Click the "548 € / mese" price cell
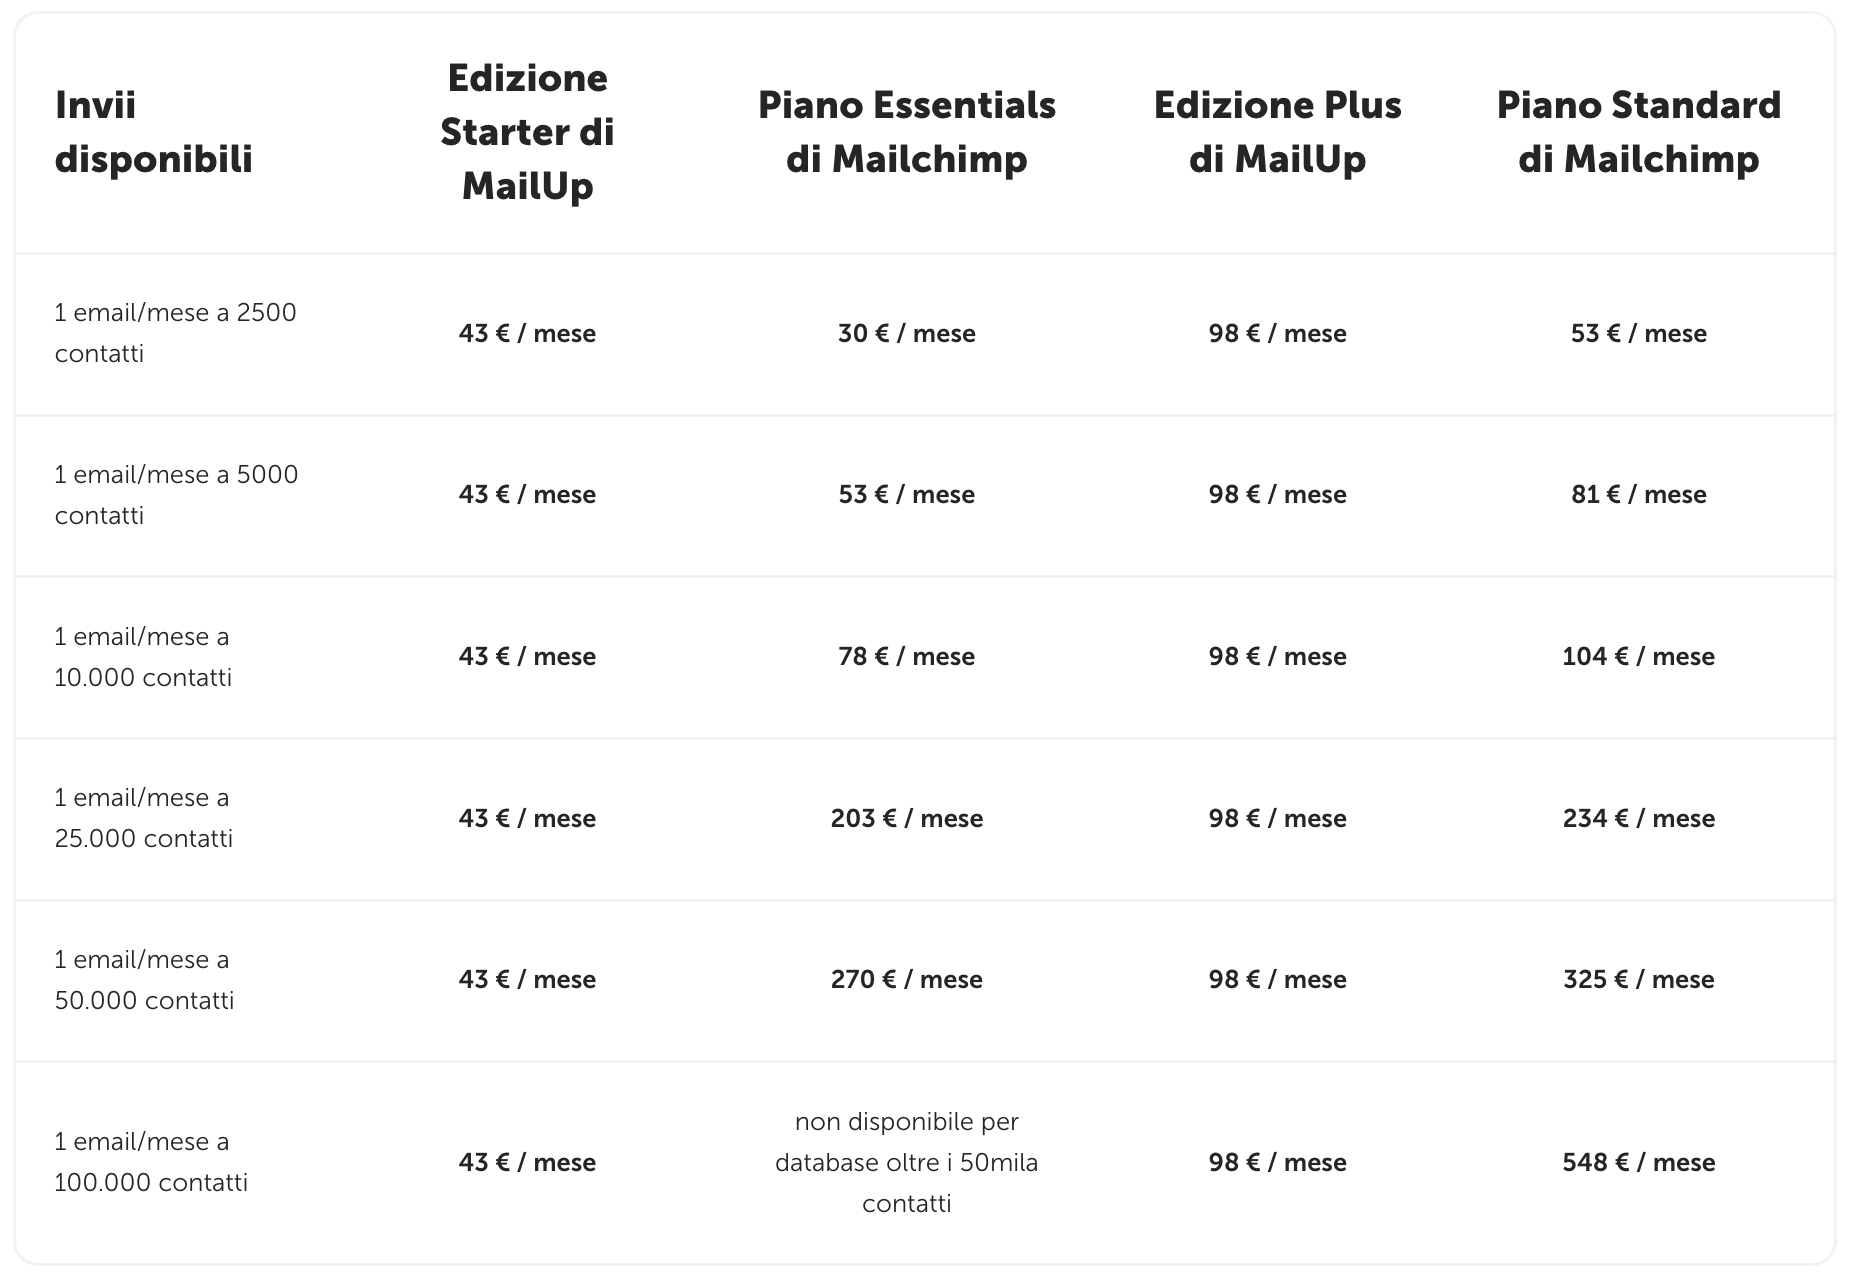The image size is (1854, 1280). click(1638, 1163)
